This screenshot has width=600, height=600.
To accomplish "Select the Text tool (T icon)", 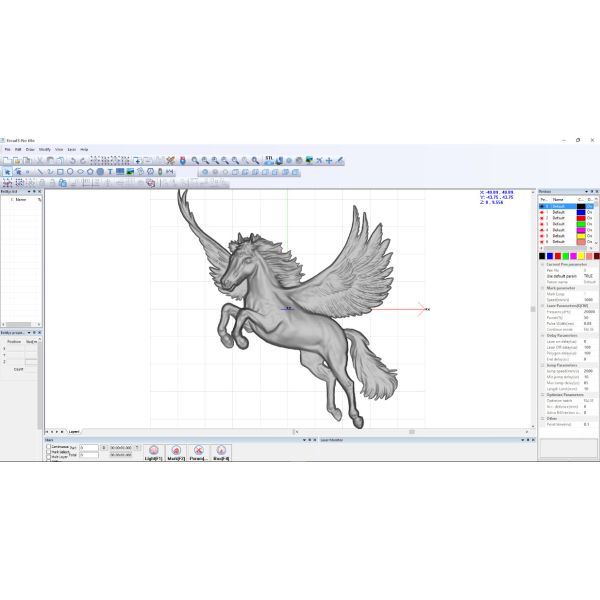I will (110, 172).
